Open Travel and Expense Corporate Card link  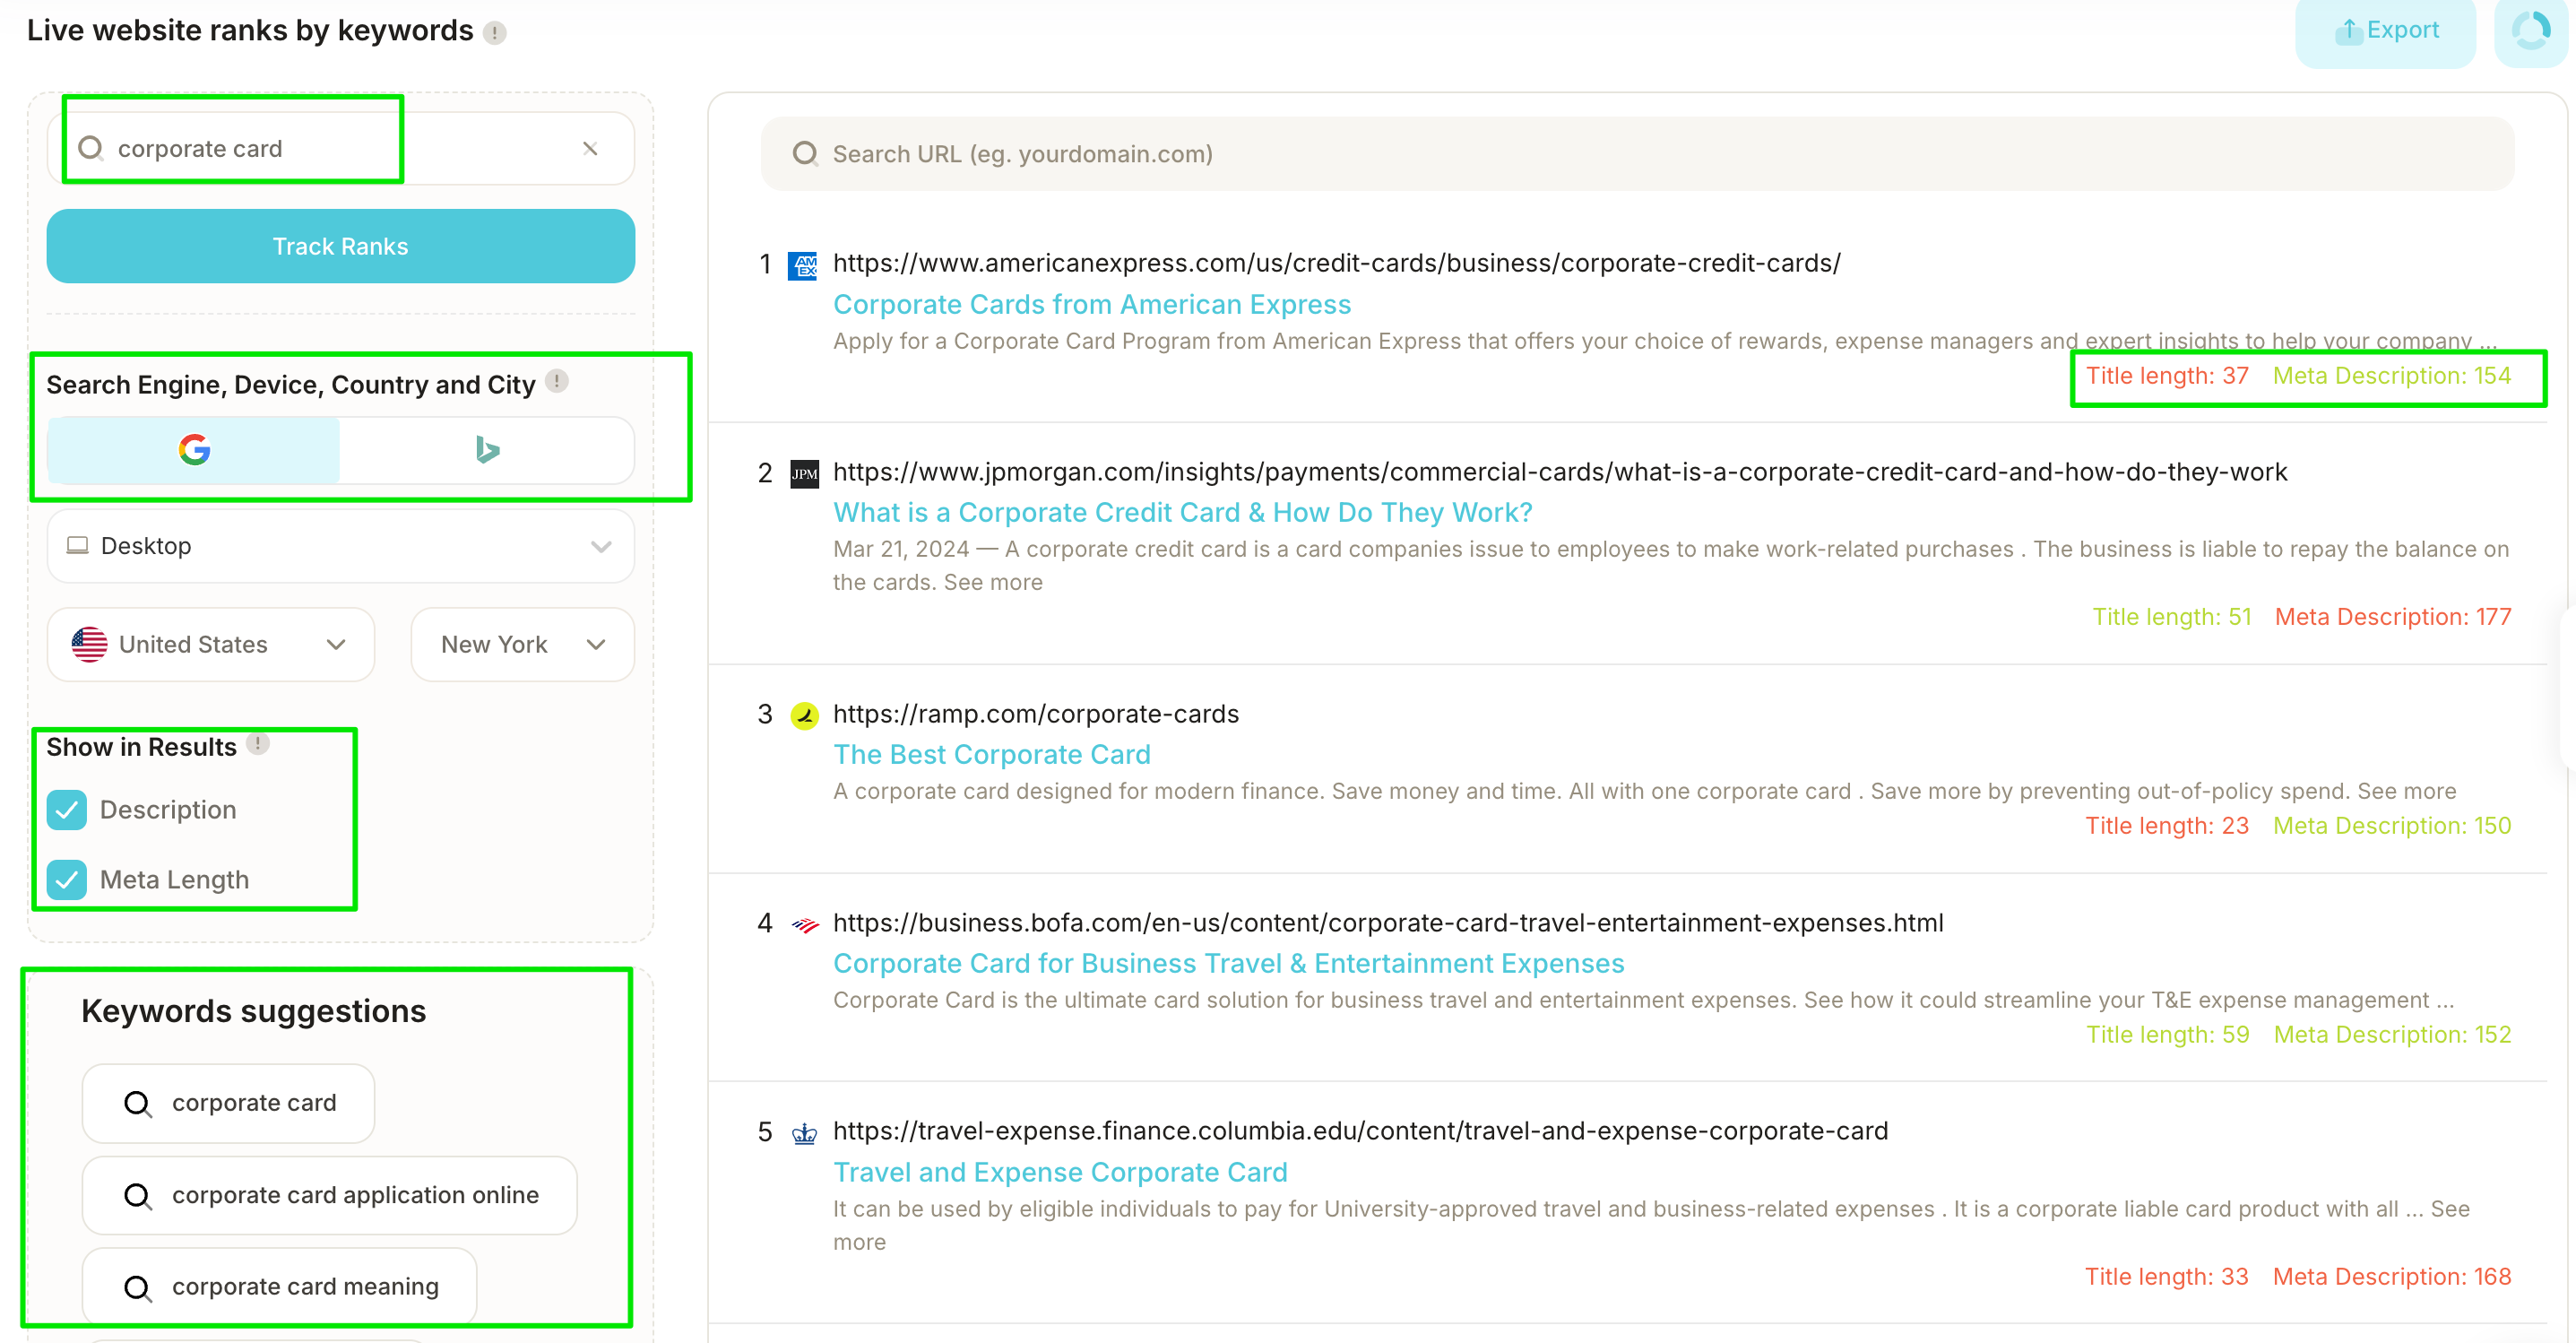[1060, 1172]
